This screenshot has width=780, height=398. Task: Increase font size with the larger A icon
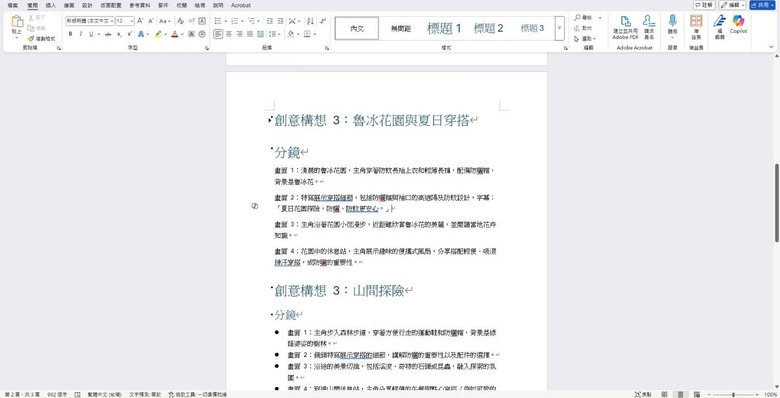click(140, 21)
